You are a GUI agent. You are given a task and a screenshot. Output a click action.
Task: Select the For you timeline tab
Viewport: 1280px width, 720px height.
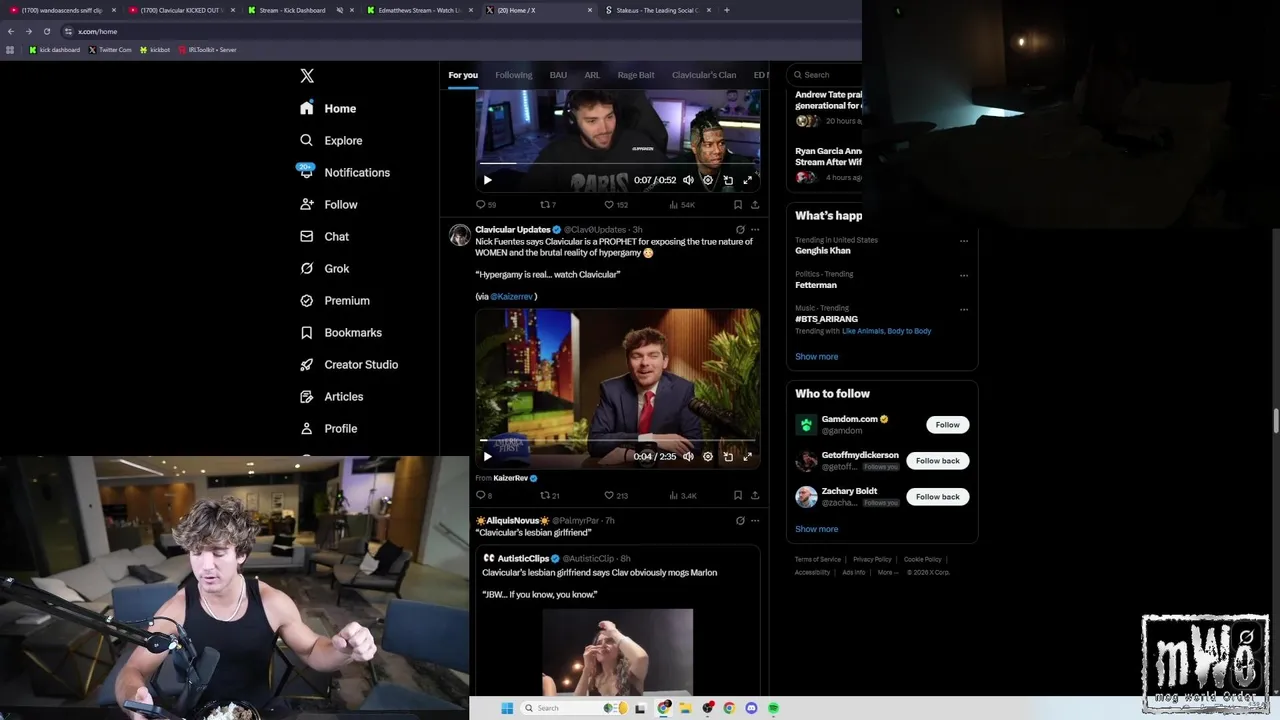point(463,75)
